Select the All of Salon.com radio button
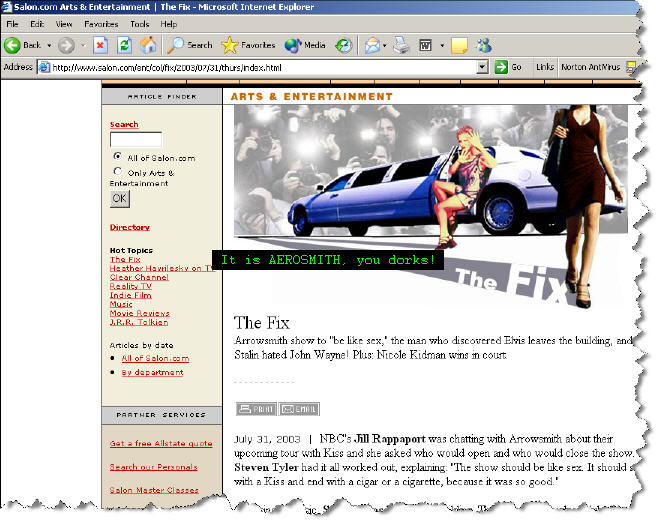656x520 pixels. (118, 156)
